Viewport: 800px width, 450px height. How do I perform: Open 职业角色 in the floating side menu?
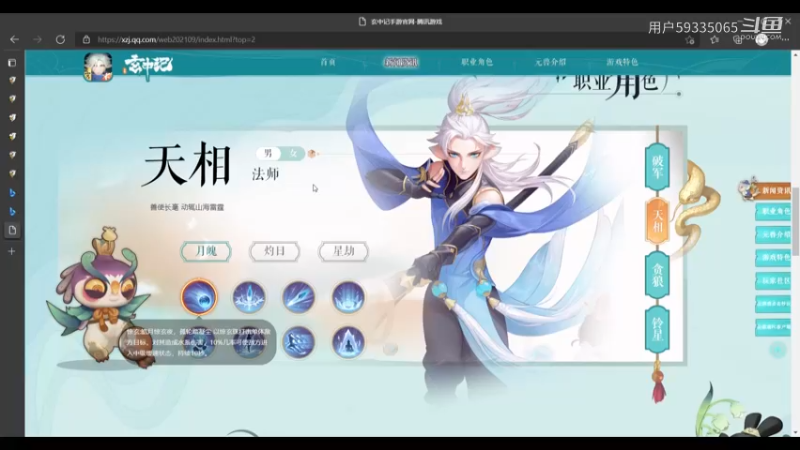pyautogui.click(x=773, y=211)
